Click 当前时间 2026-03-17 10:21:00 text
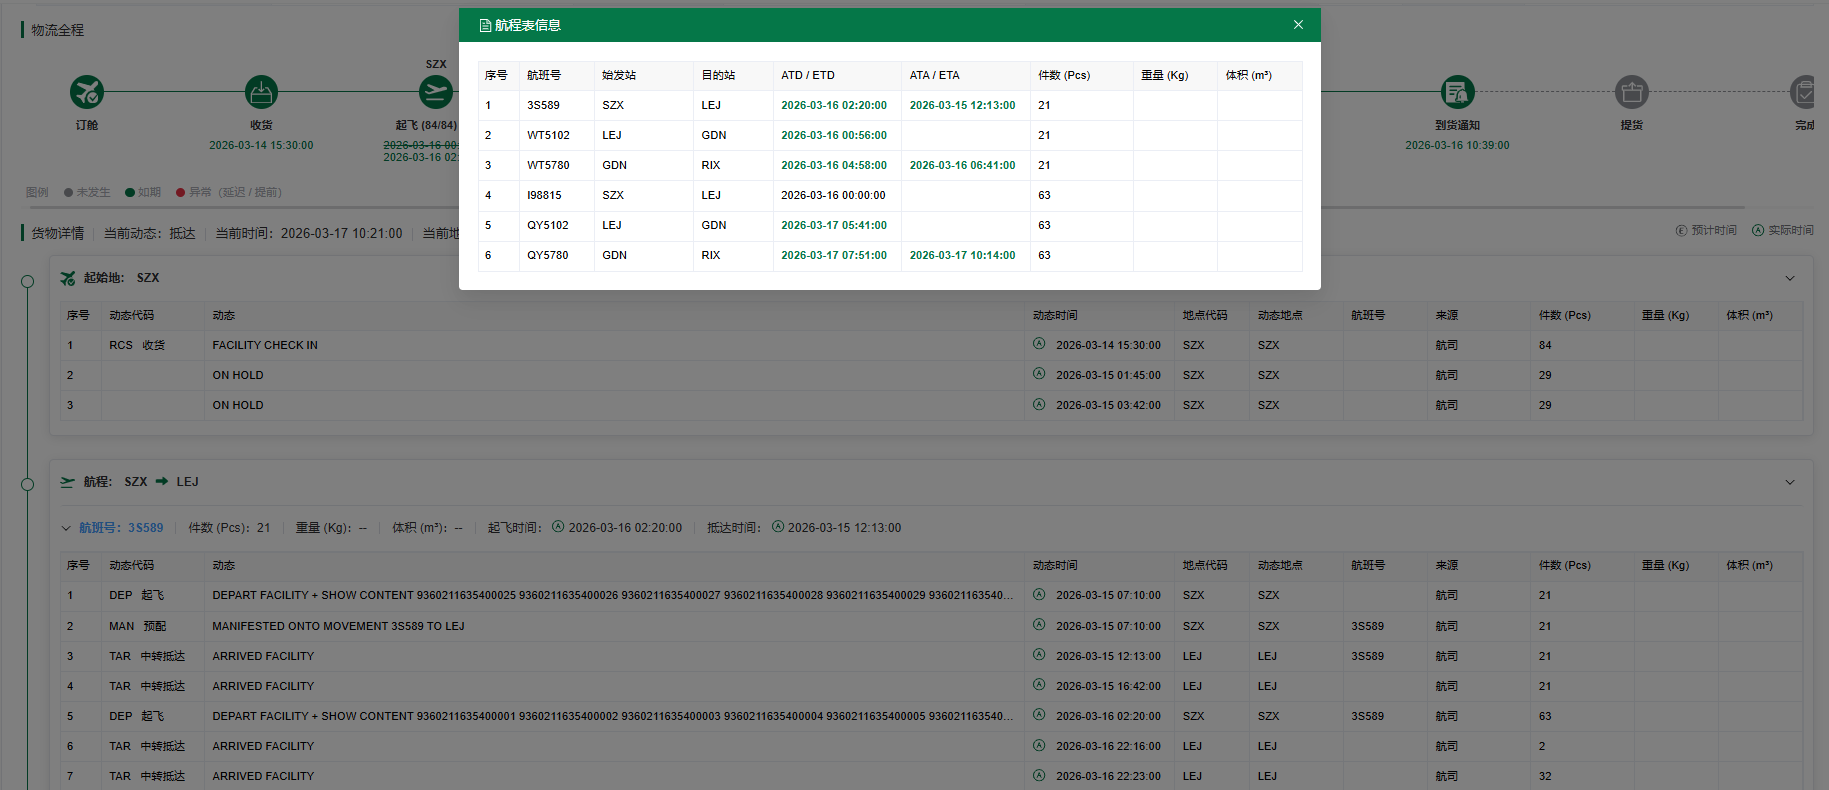Viewport: 1829px width, 790px height. point(309,233)
